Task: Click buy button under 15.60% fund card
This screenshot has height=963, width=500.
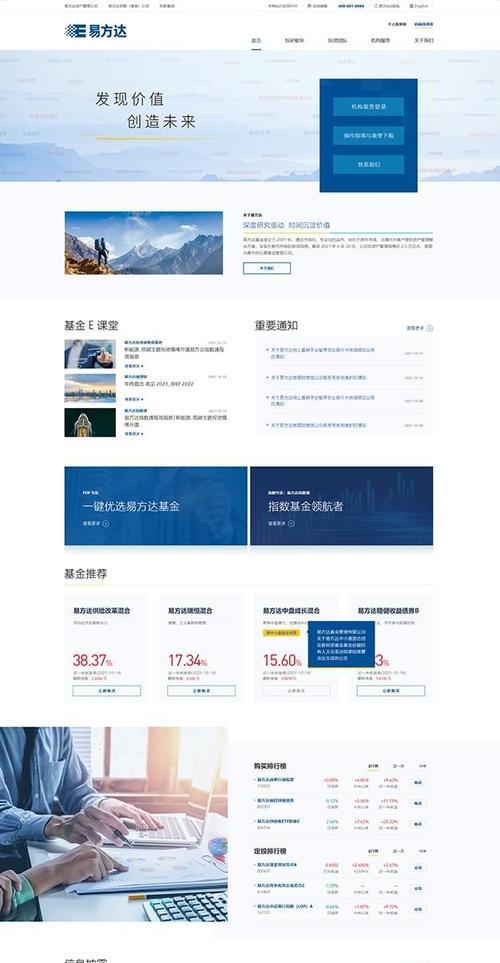Action: (296, 691)
